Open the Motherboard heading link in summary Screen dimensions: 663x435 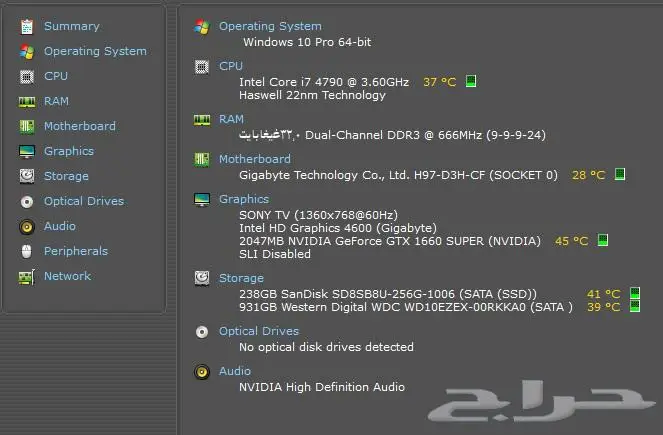coord(254,159)
